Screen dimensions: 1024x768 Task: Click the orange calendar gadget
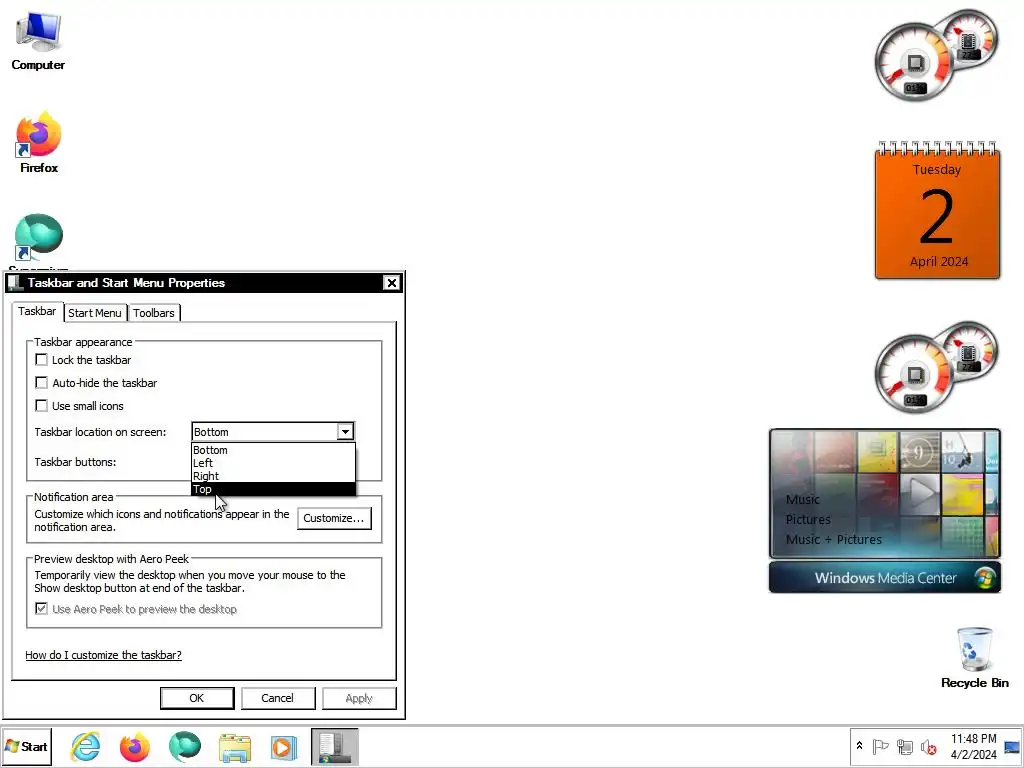tap(937, 210)
